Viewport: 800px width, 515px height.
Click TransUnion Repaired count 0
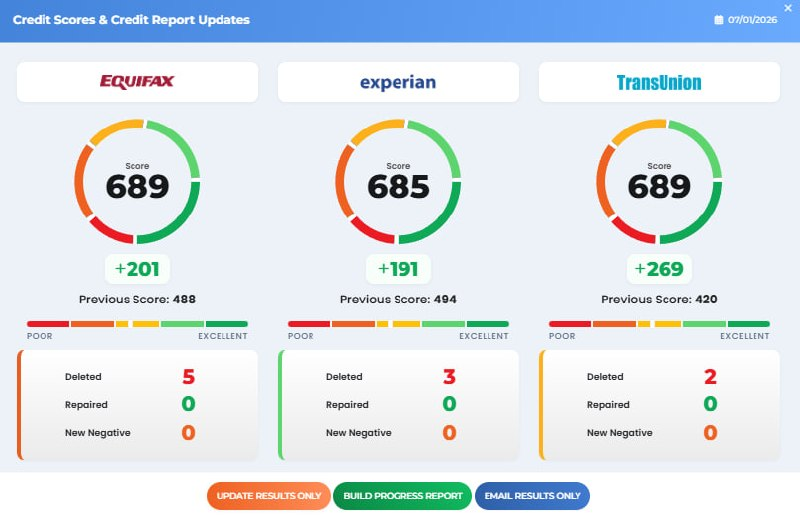coord(710,404)
